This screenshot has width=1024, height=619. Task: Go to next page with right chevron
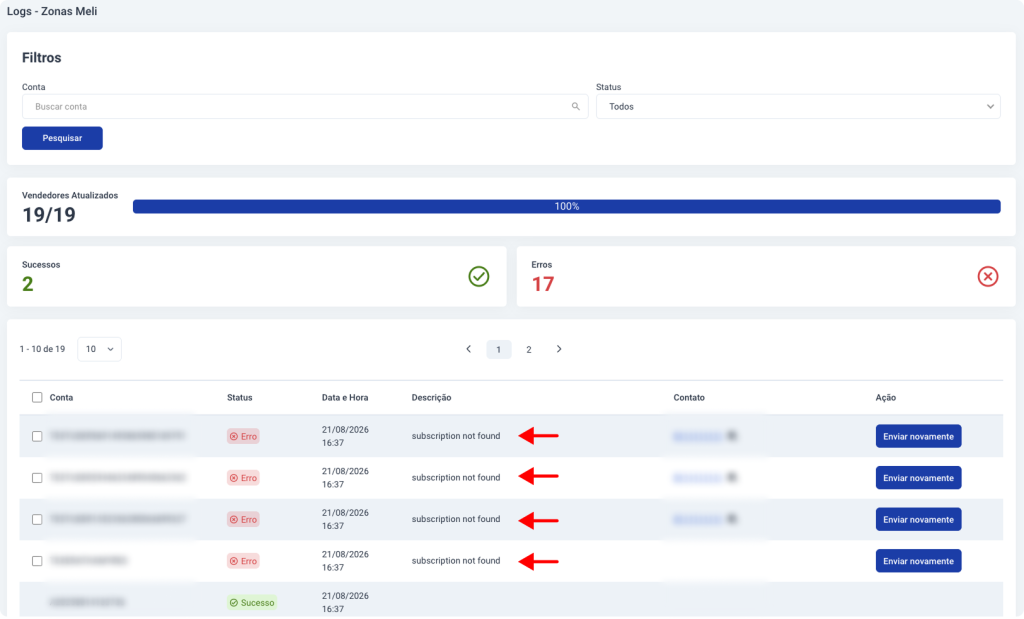559,349
